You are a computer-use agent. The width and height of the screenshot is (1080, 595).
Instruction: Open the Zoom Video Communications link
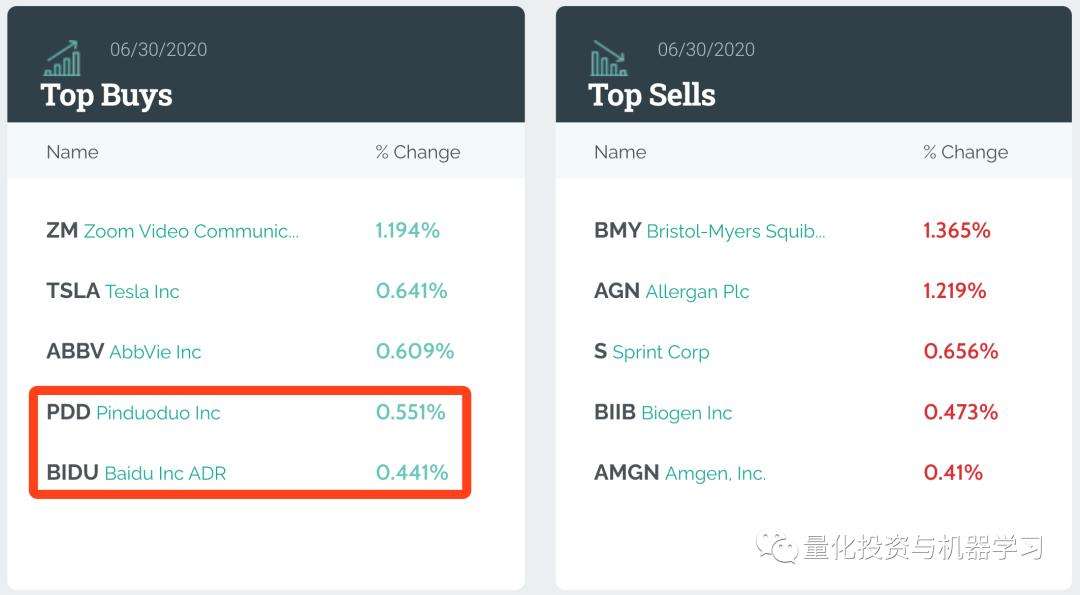coord(190,231)
